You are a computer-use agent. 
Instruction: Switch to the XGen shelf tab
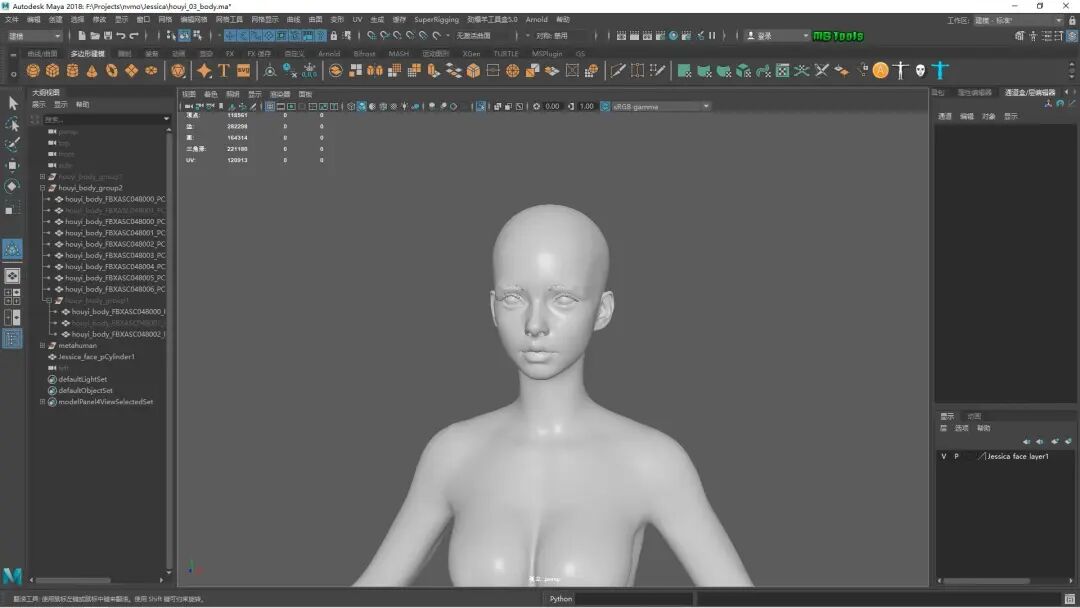[471, 54]
